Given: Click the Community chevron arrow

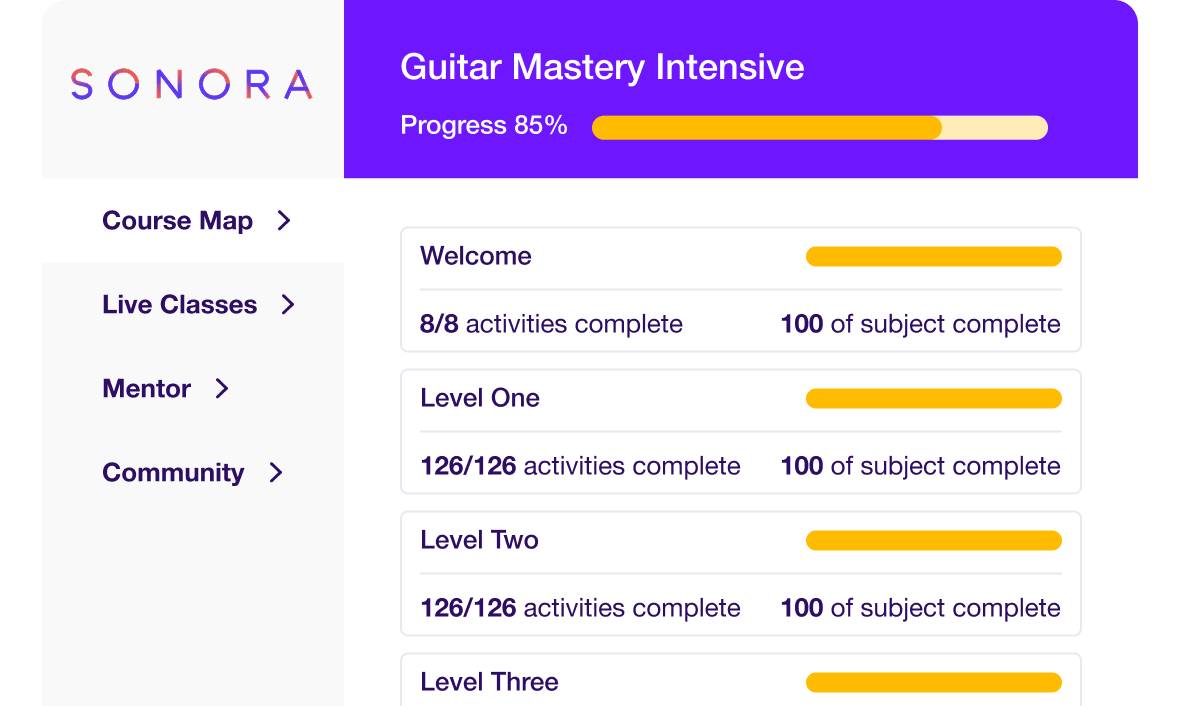Looking at the screenshot, I should tap(276, 473).
